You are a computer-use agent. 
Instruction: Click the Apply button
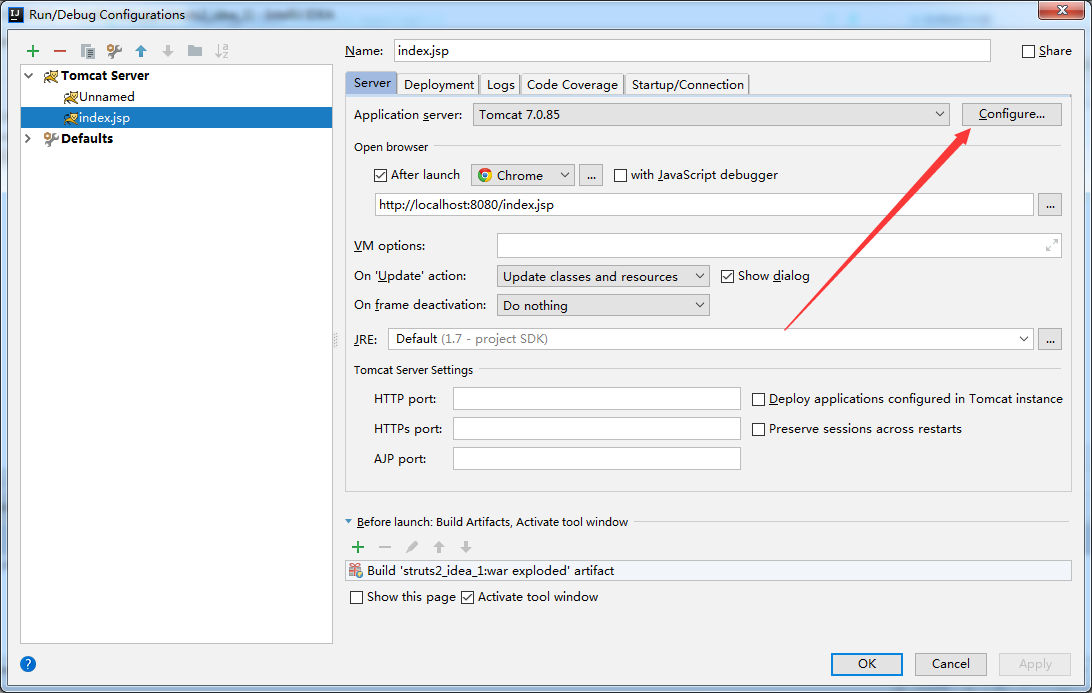[x=1035, y=664]
